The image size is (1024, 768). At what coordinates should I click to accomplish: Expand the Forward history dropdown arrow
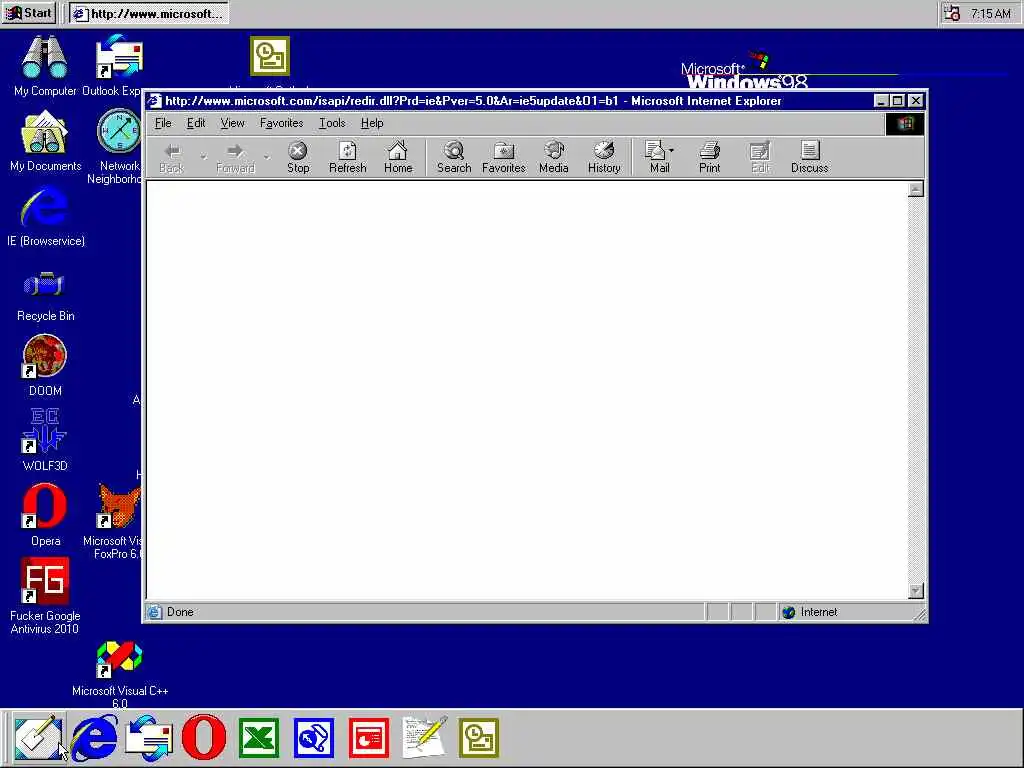[x=266, y=157]
